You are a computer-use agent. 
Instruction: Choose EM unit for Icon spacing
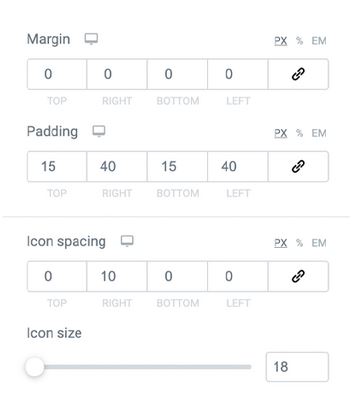coord(319,243)
